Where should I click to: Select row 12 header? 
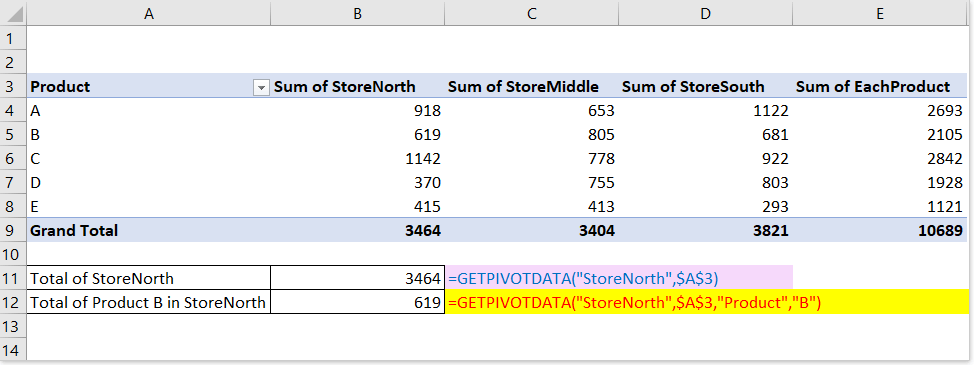pos(13,302)
